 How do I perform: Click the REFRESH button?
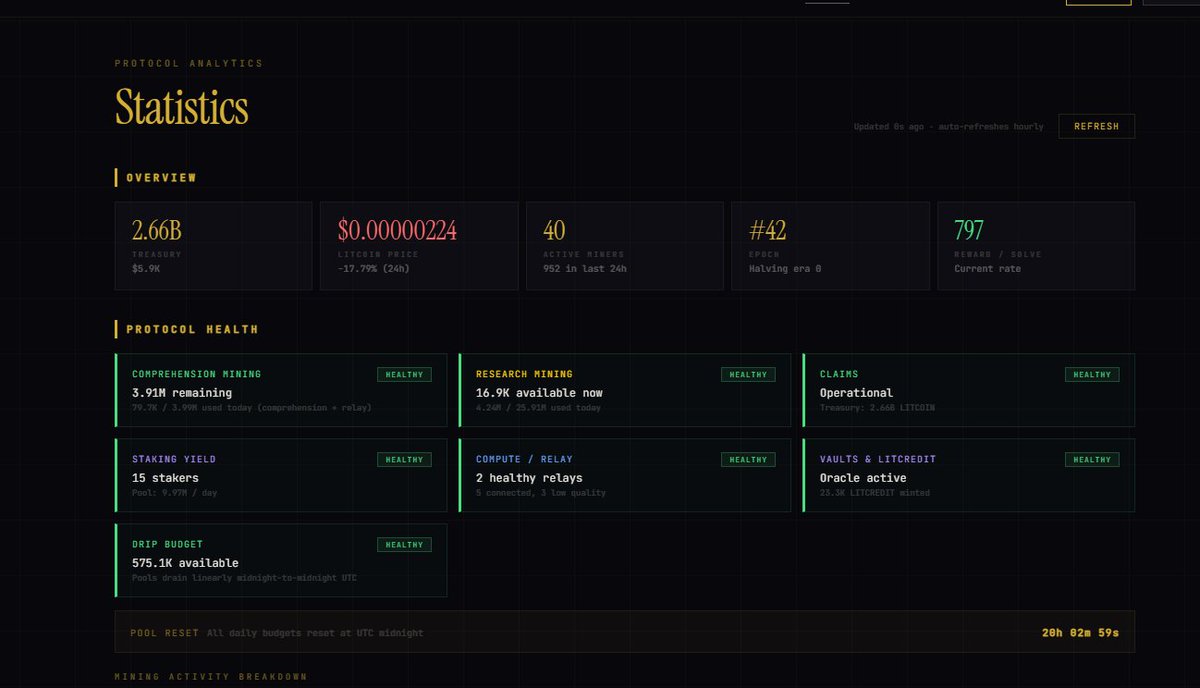click(x=1096, y=126)
